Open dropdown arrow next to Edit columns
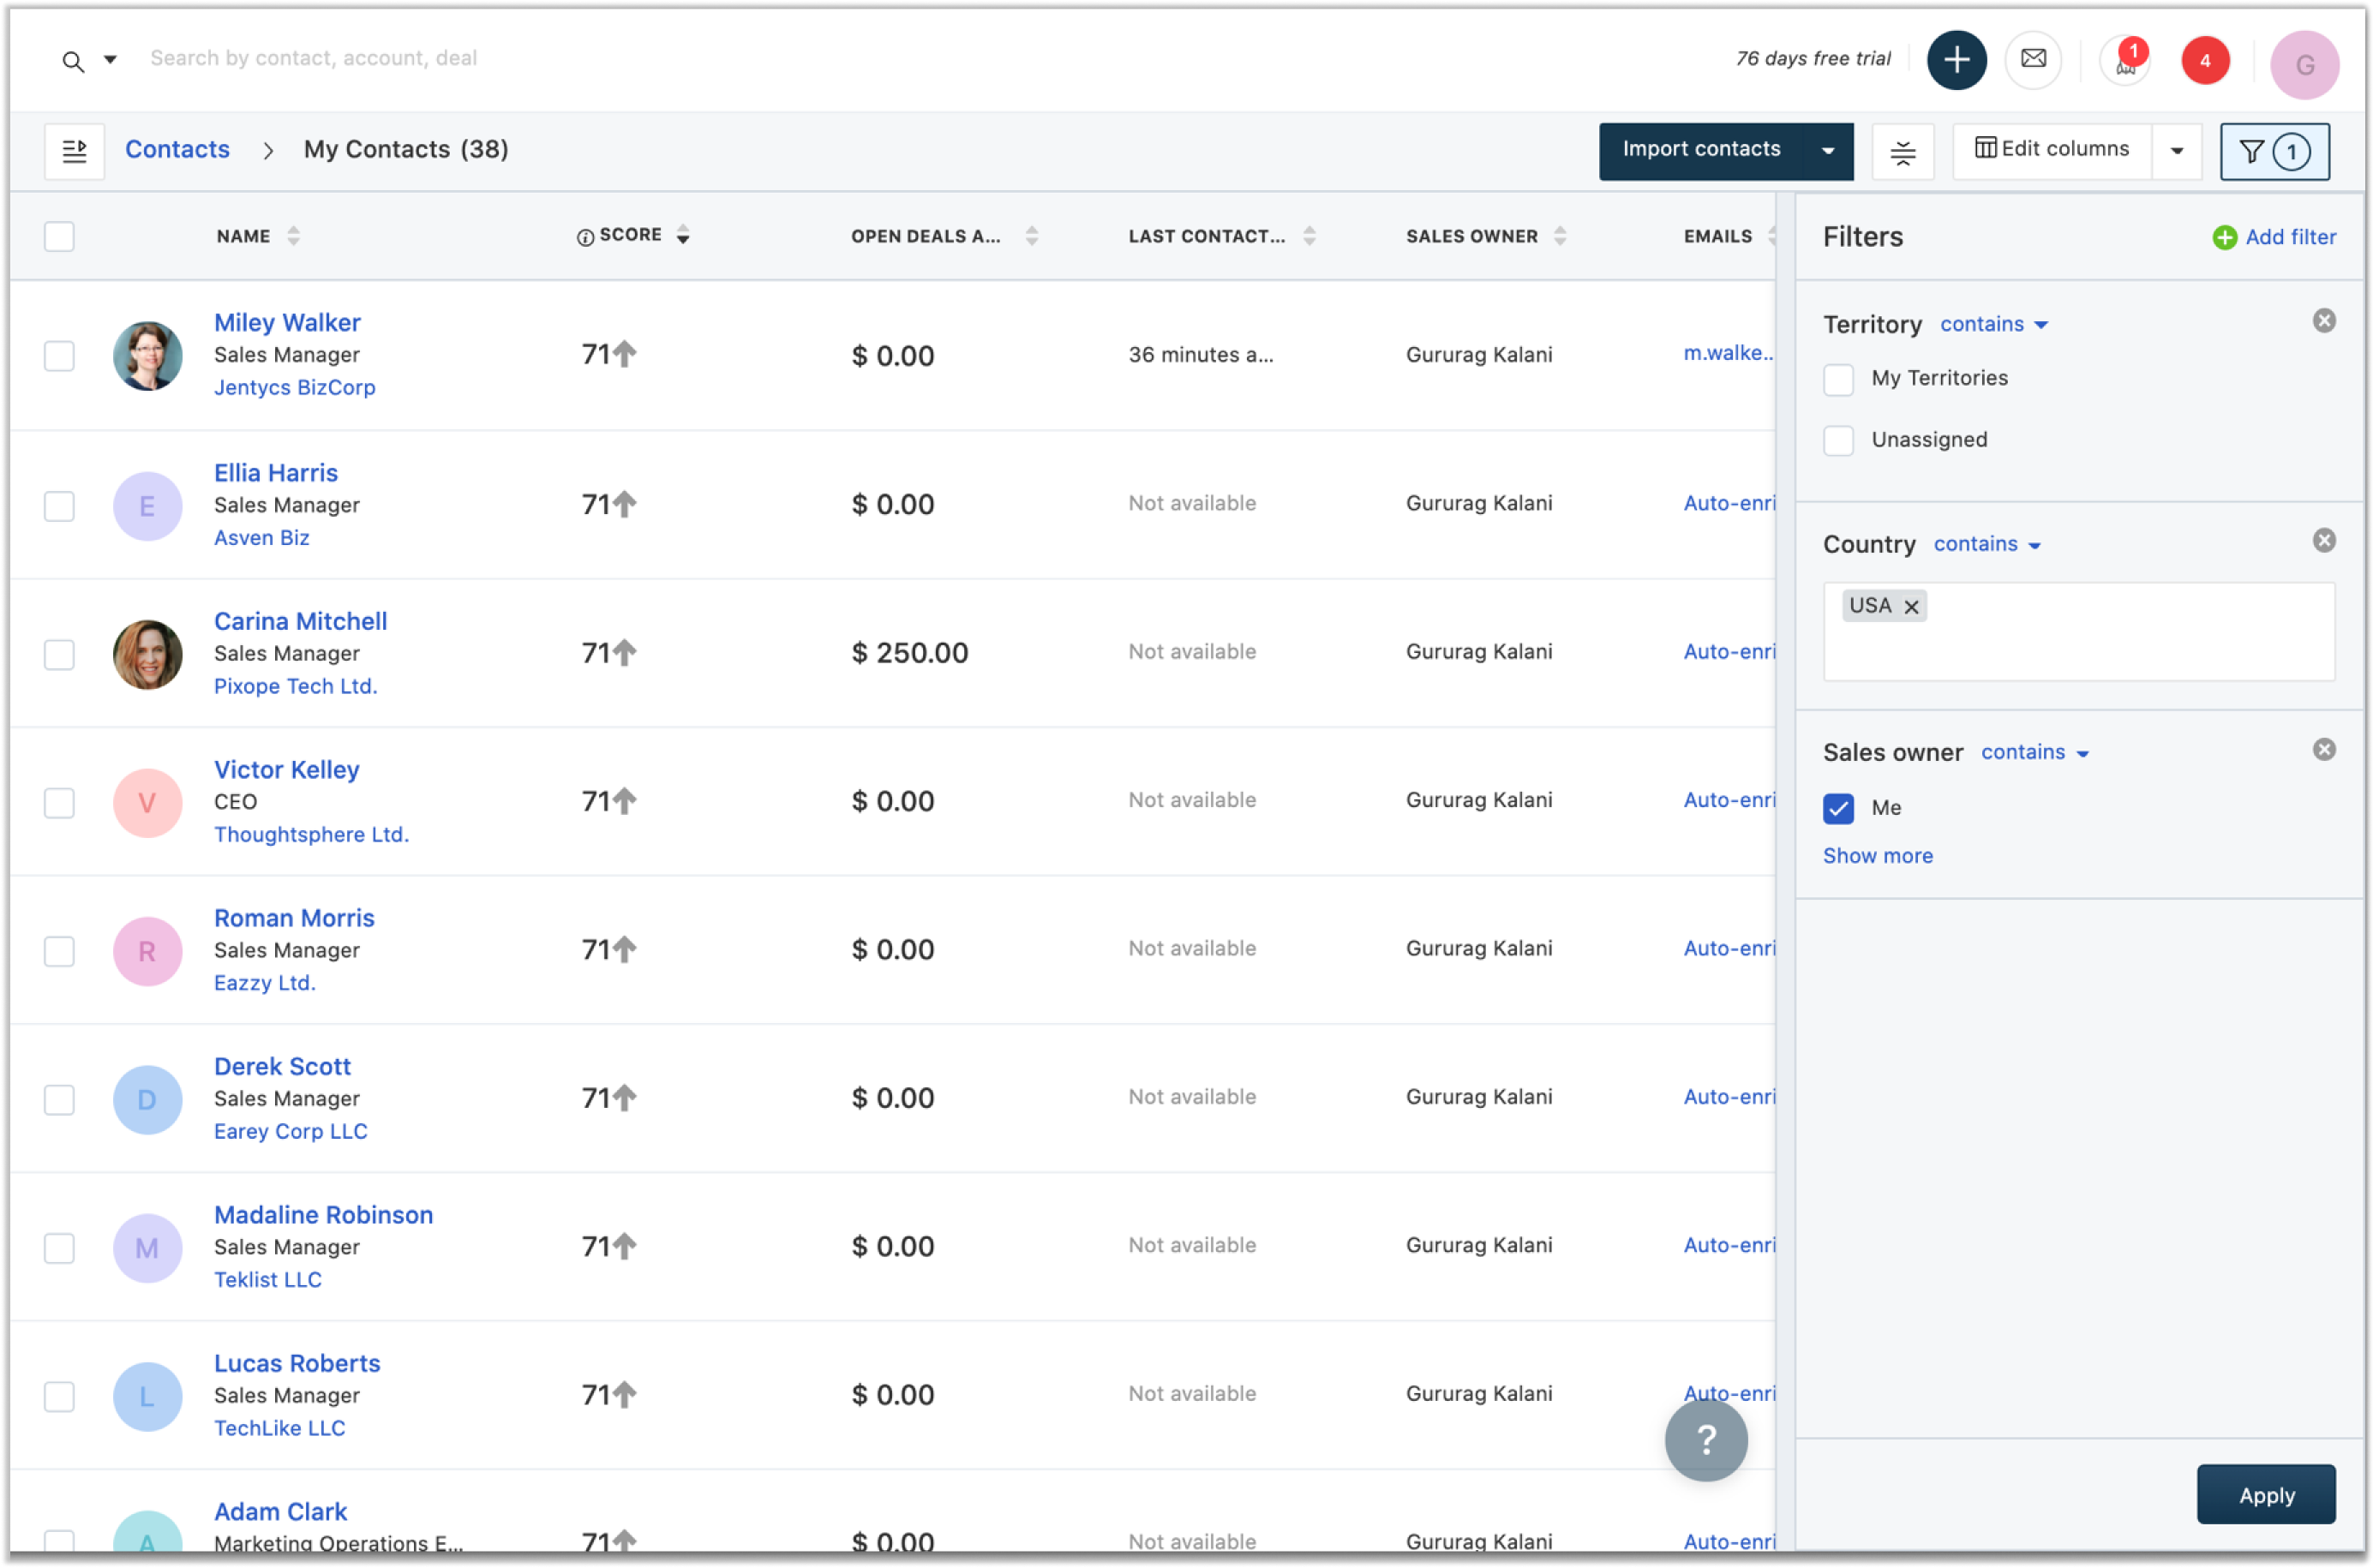2373x1568 pixels. pyautogui.click(x=2176, y=152)
